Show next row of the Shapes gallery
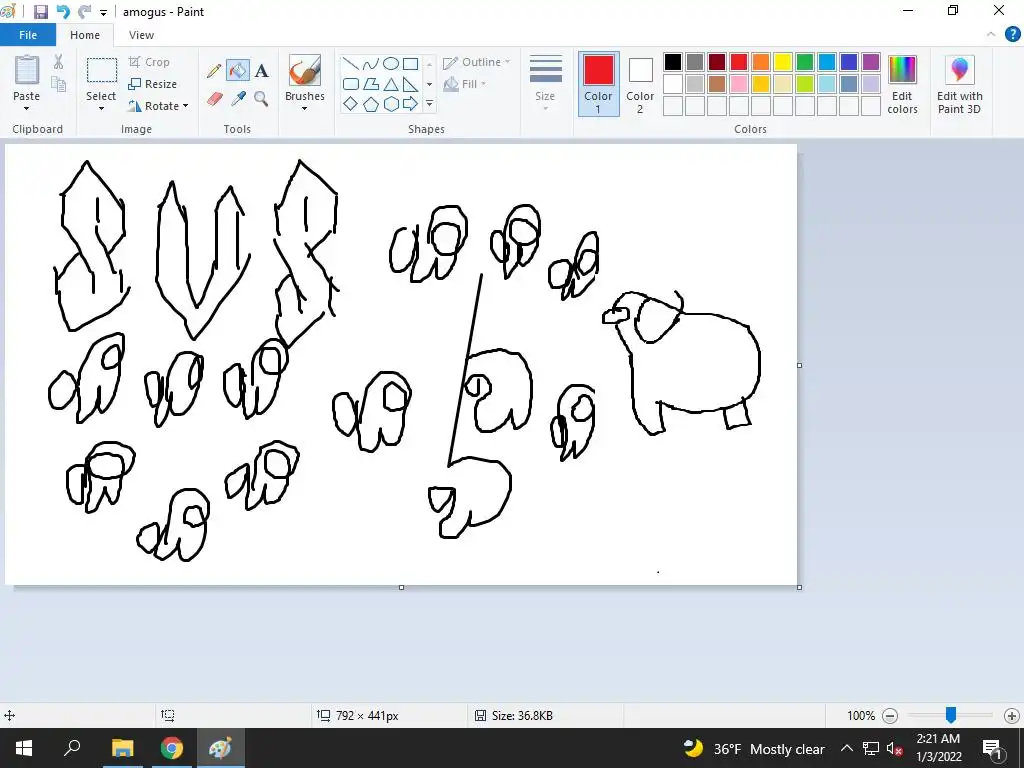1024x768 pixels. coord(429,84)
